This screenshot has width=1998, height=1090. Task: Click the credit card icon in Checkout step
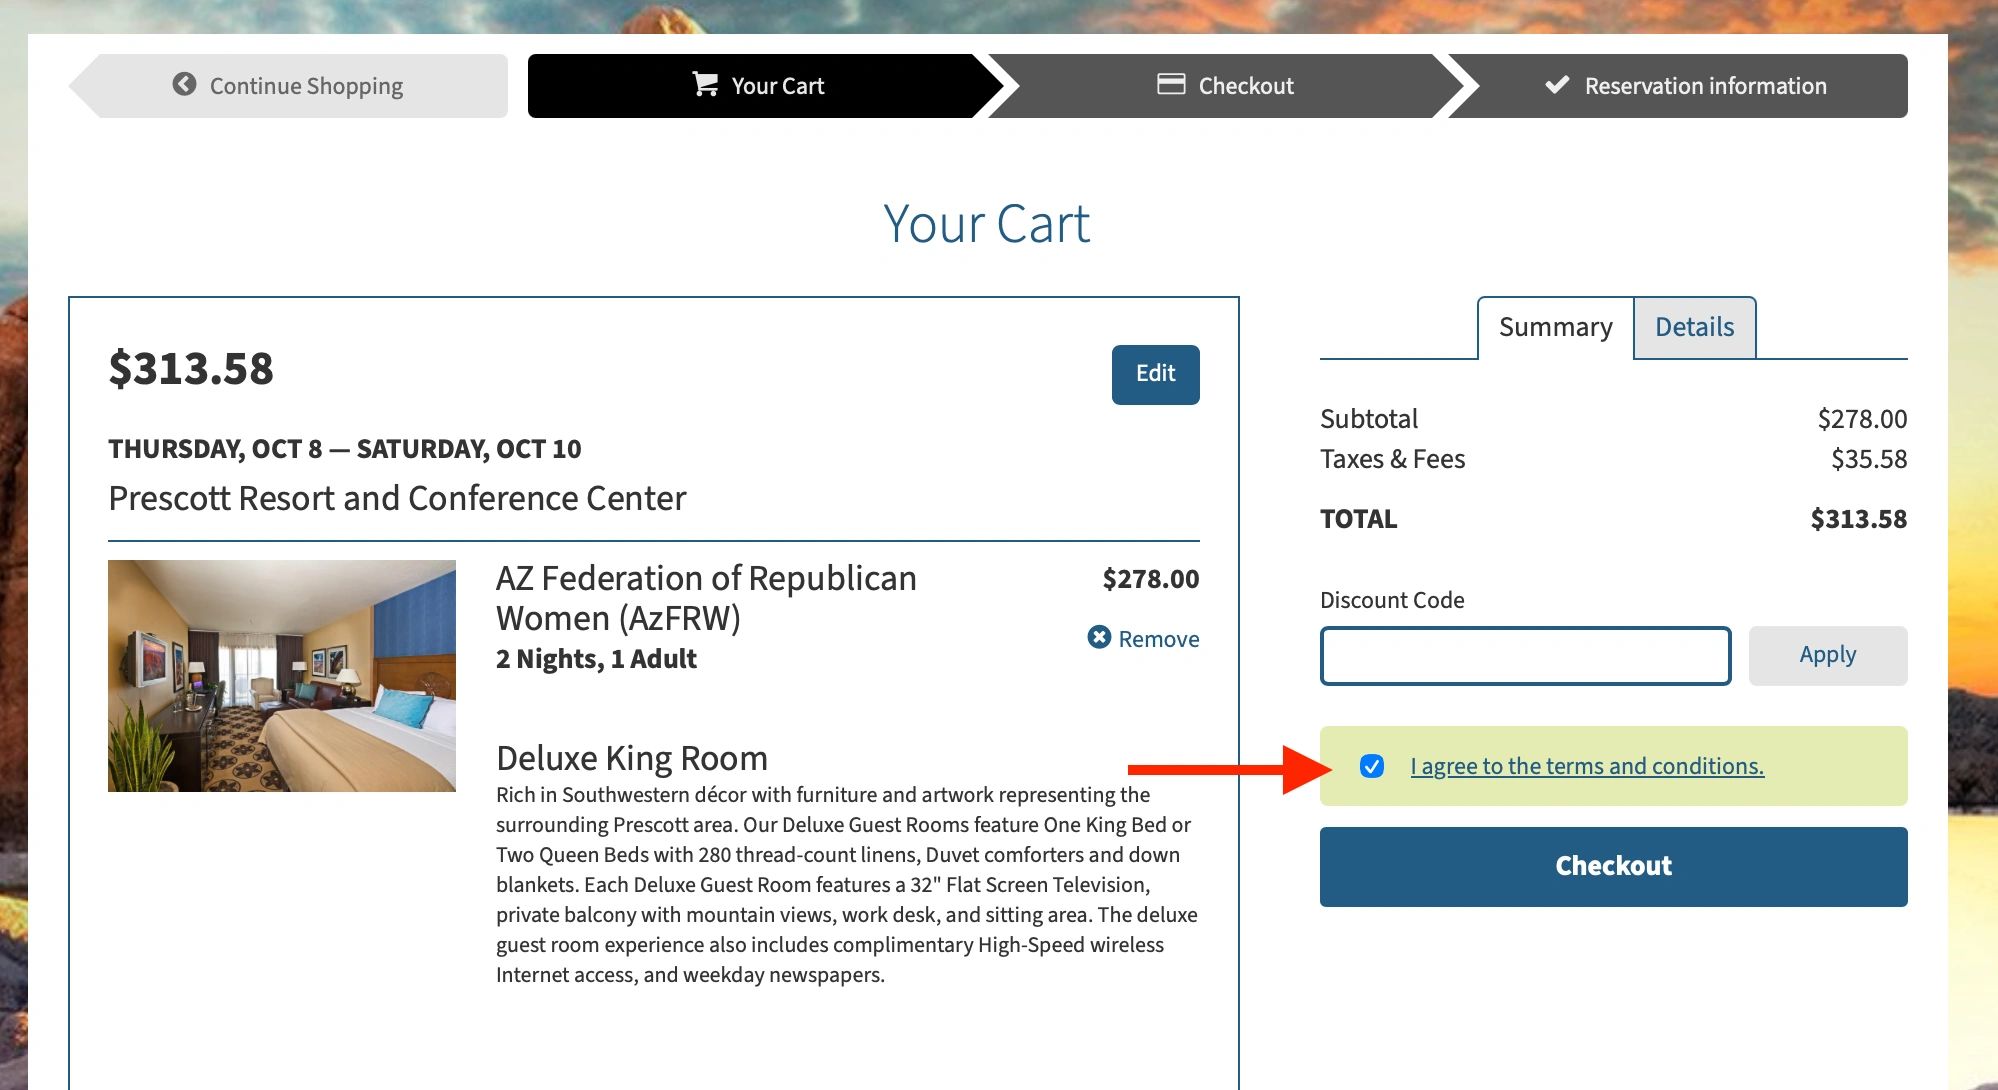point(1171,84)
